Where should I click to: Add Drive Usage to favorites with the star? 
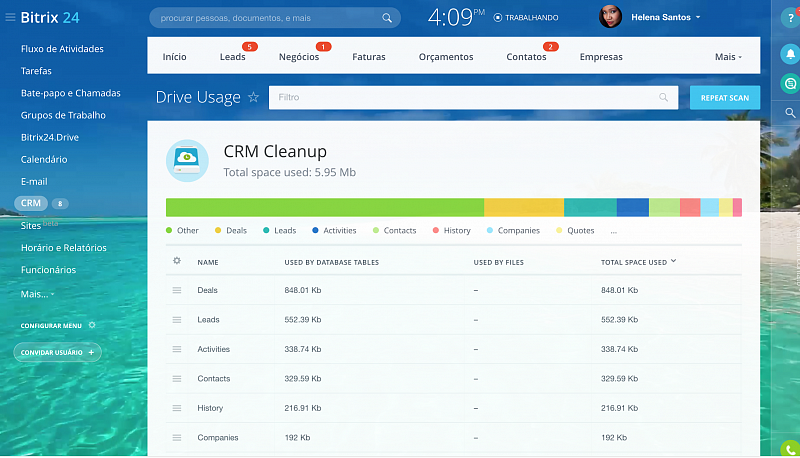tap(254, 97)
